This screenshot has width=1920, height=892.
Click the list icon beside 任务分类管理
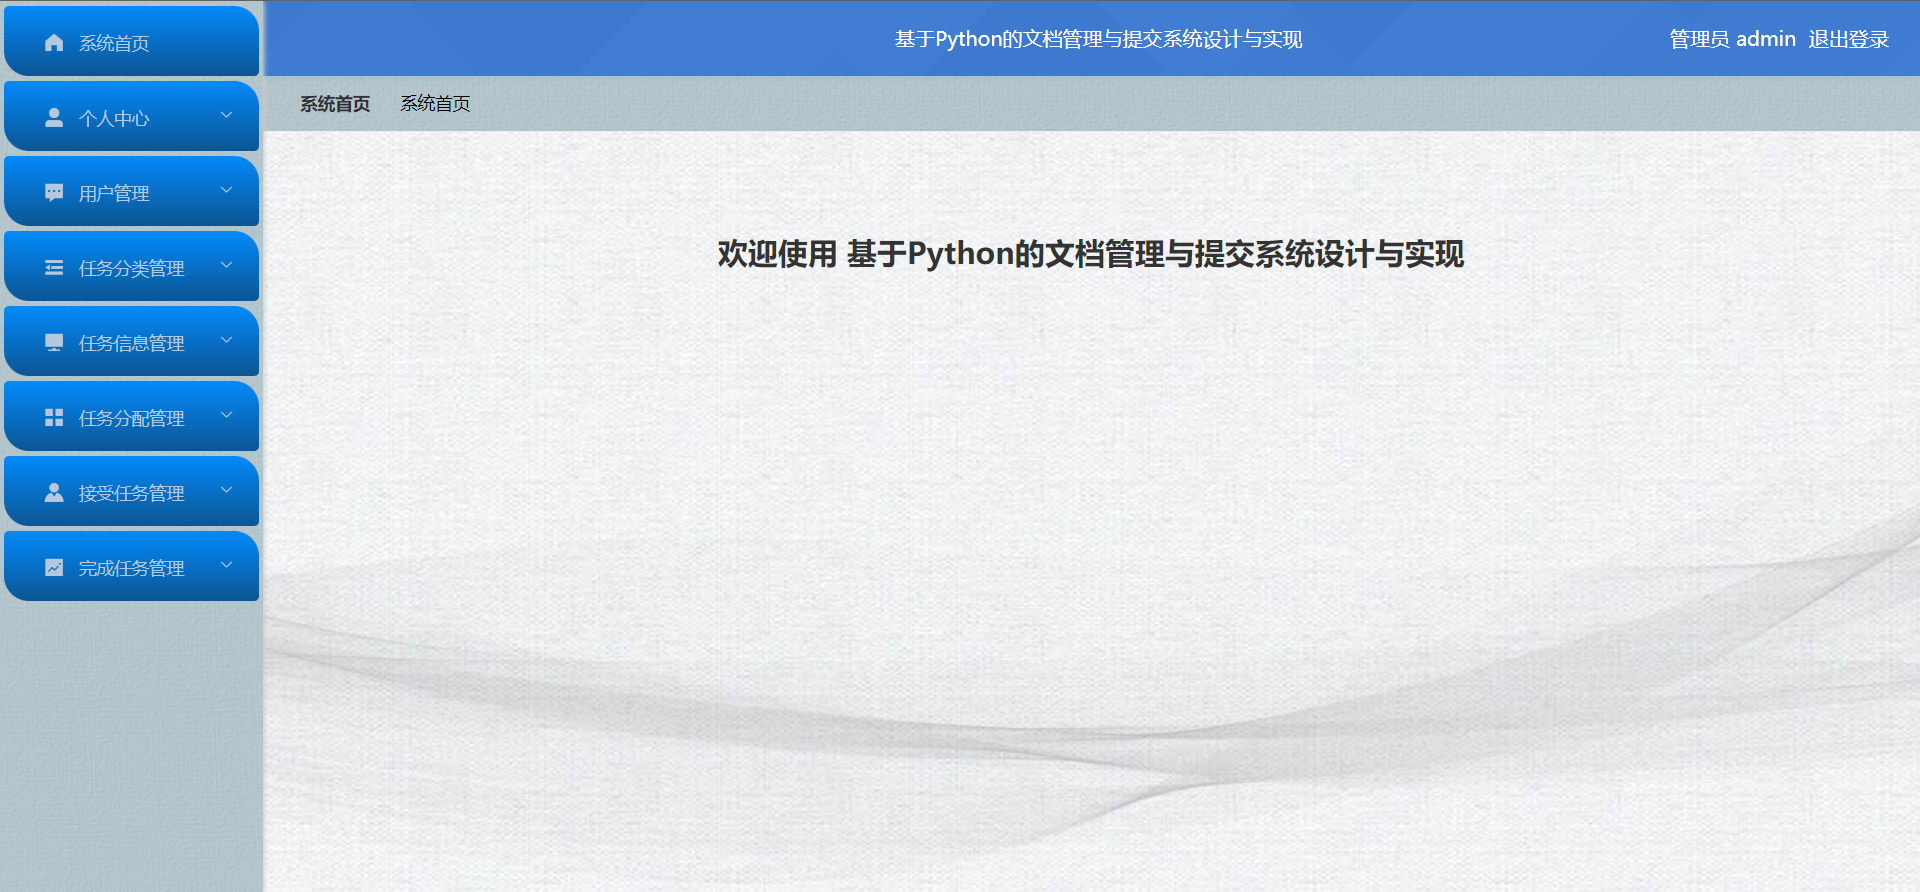click(x=54, y=267)
